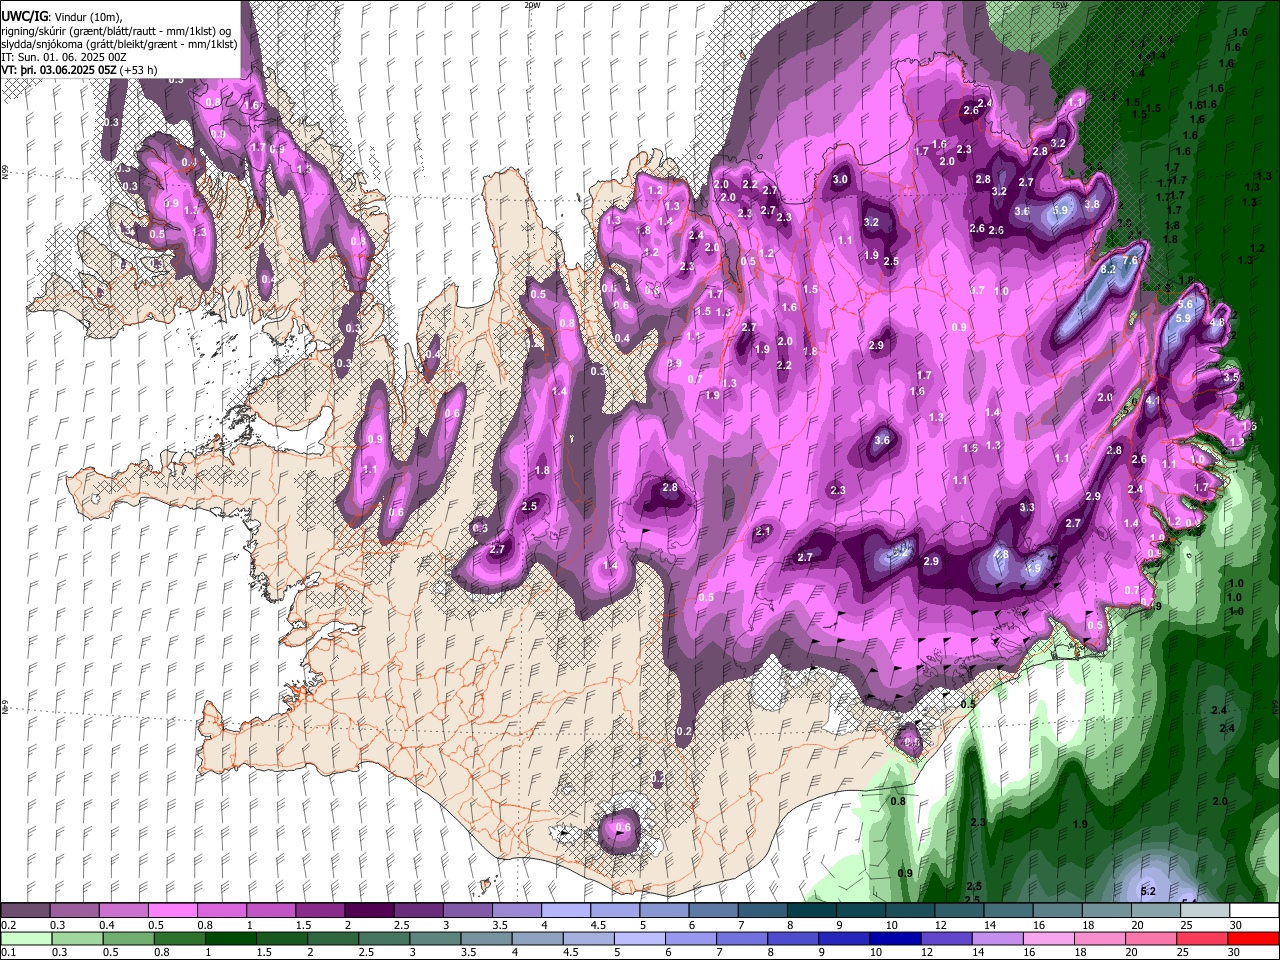Select the 3.0 snowfall value
1280x960 pixels.
pyautogui.click(x=840, y=180)
